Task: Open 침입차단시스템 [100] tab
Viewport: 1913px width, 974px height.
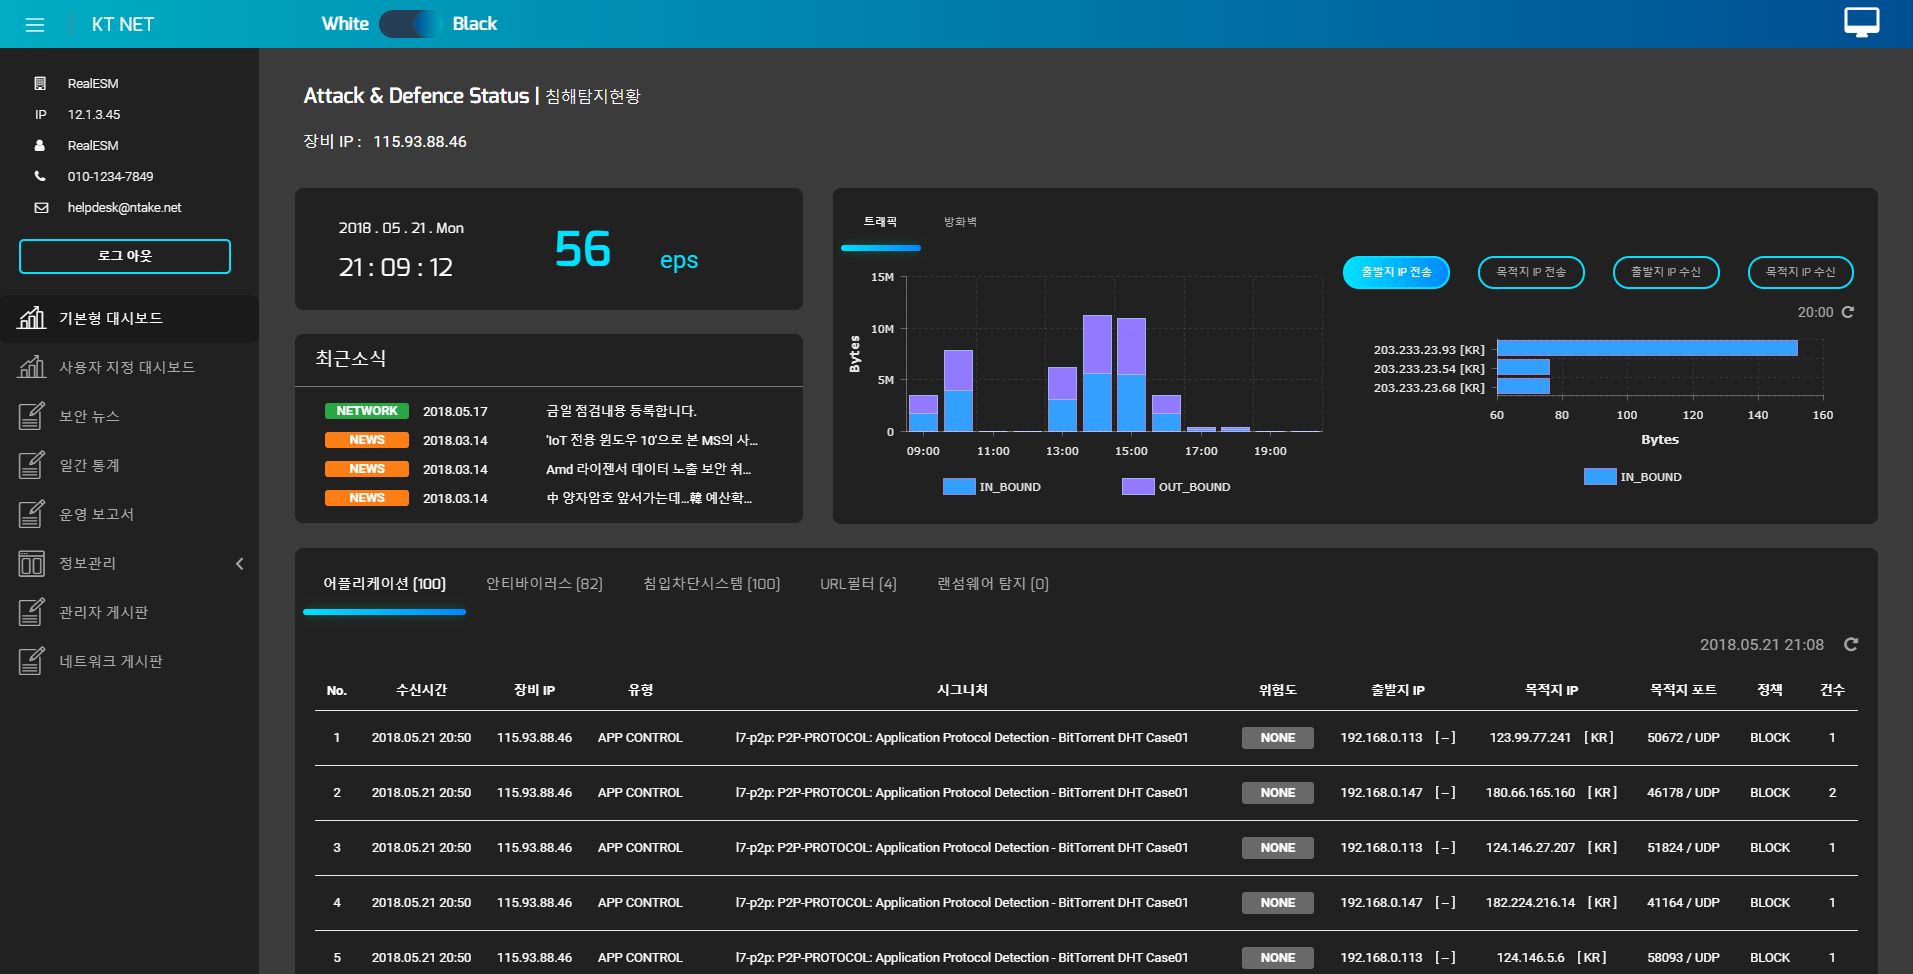Action: 711,584
